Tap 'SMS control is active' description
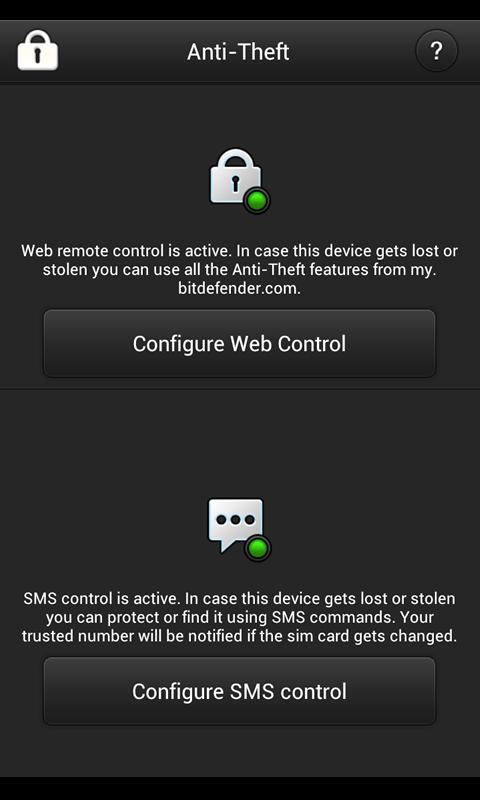480x800 pixels. click(x=239, y=617)
